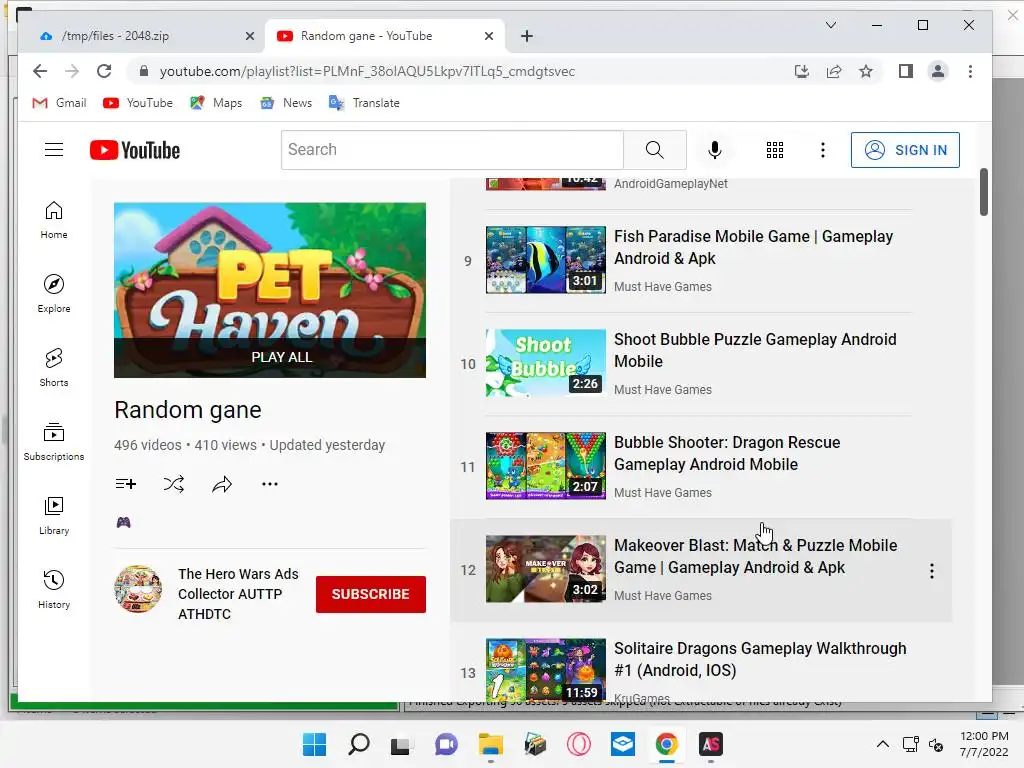The height and width of the screenshot is (768, 1024).
Task: Click Must Have Games under Bubble Shooter
Action: coord(663,493)
